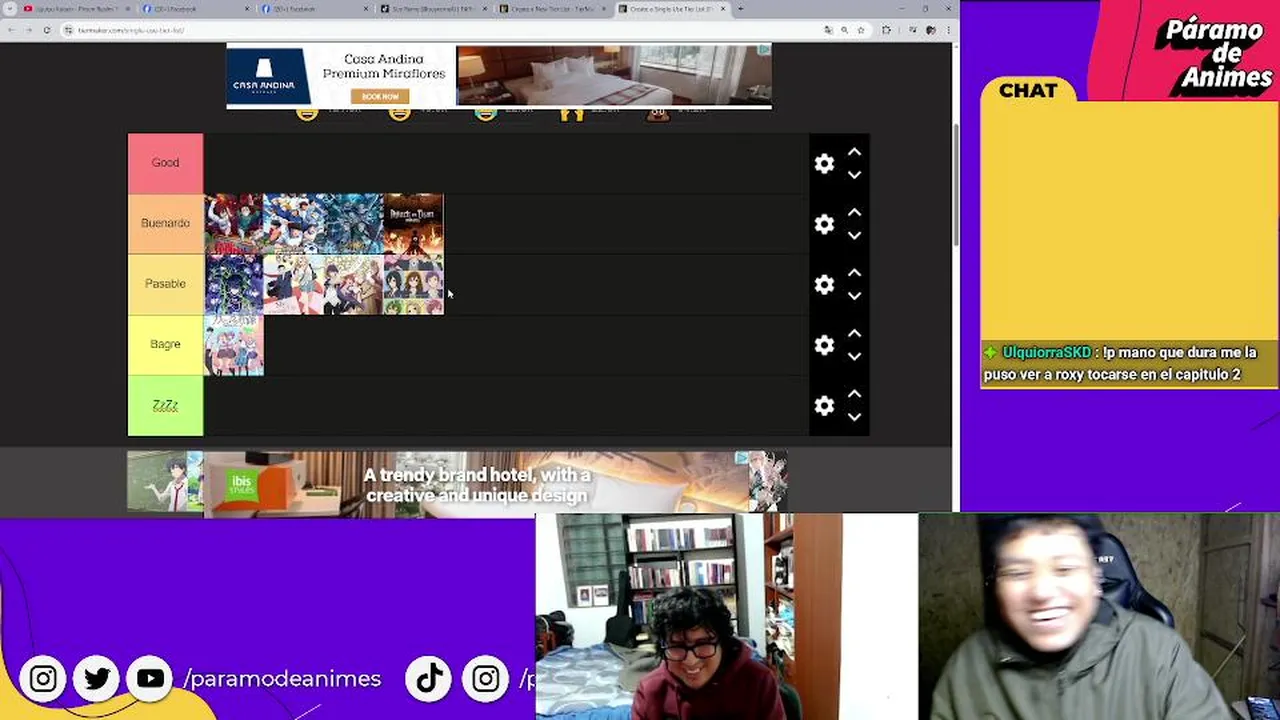The height and width of the screenshot is (720, 1280).
Task: Move Pasable row down with arrow
Action: click(854, 296)
